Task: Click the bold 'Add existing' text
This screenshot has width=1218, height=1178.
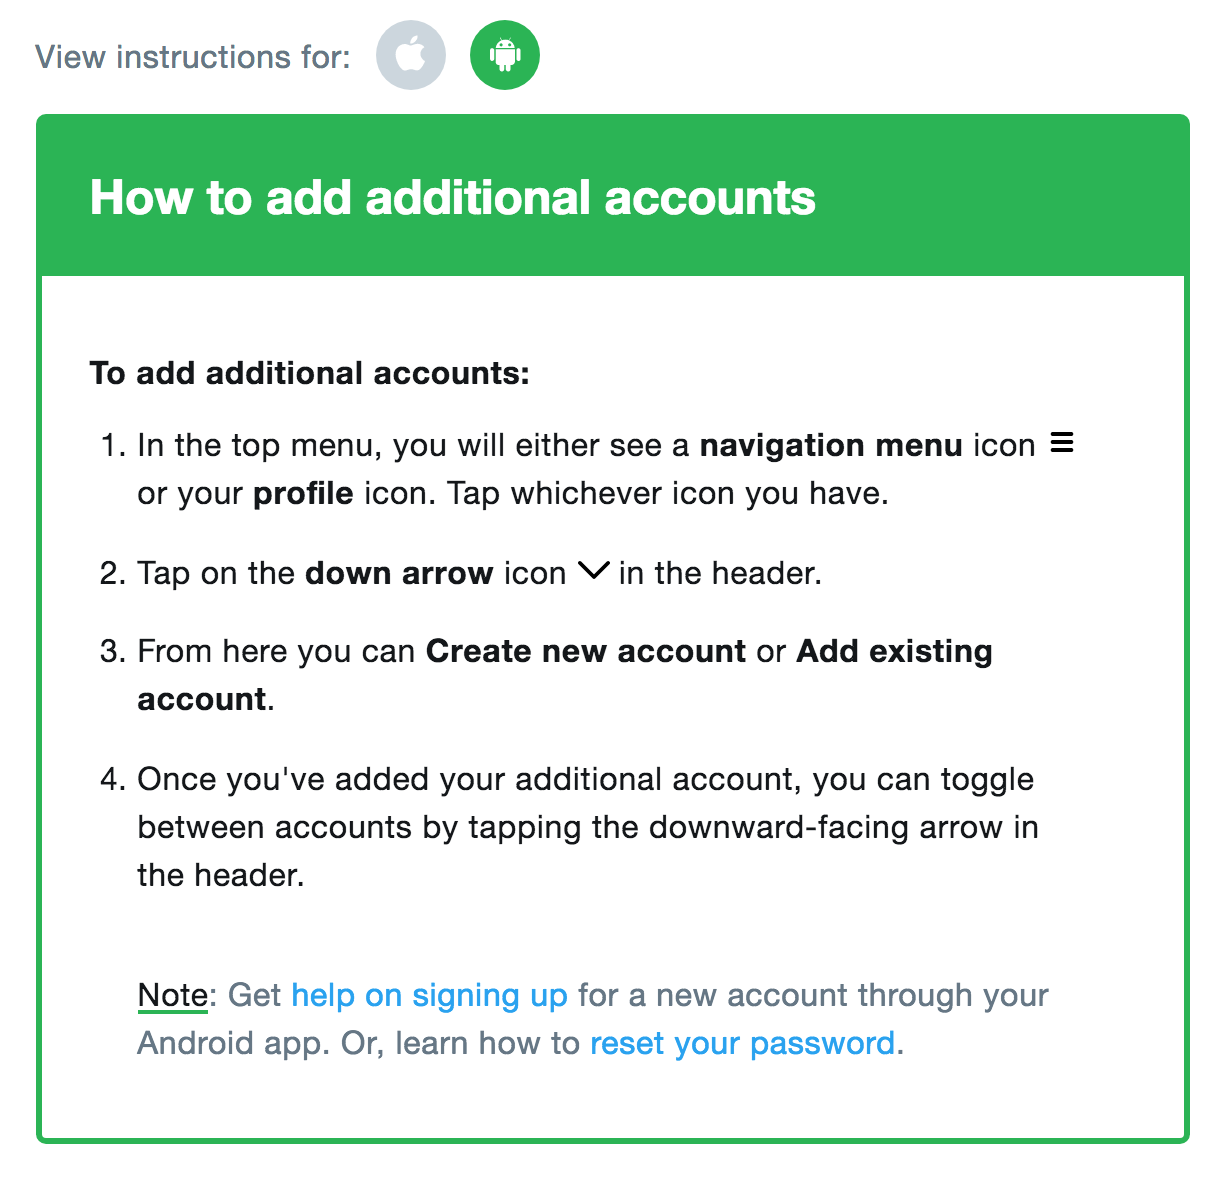Action: 895,651
